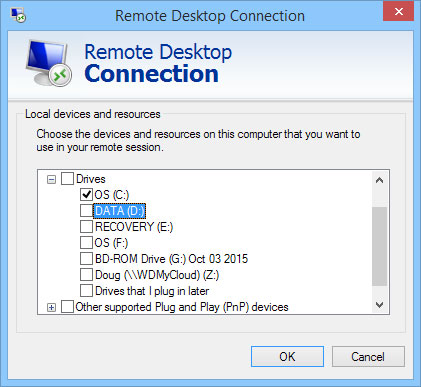The height and width of the screenshot is (387, 421).
Task: Check Other supported Plug and Play devices
Action: coord(67,306)
